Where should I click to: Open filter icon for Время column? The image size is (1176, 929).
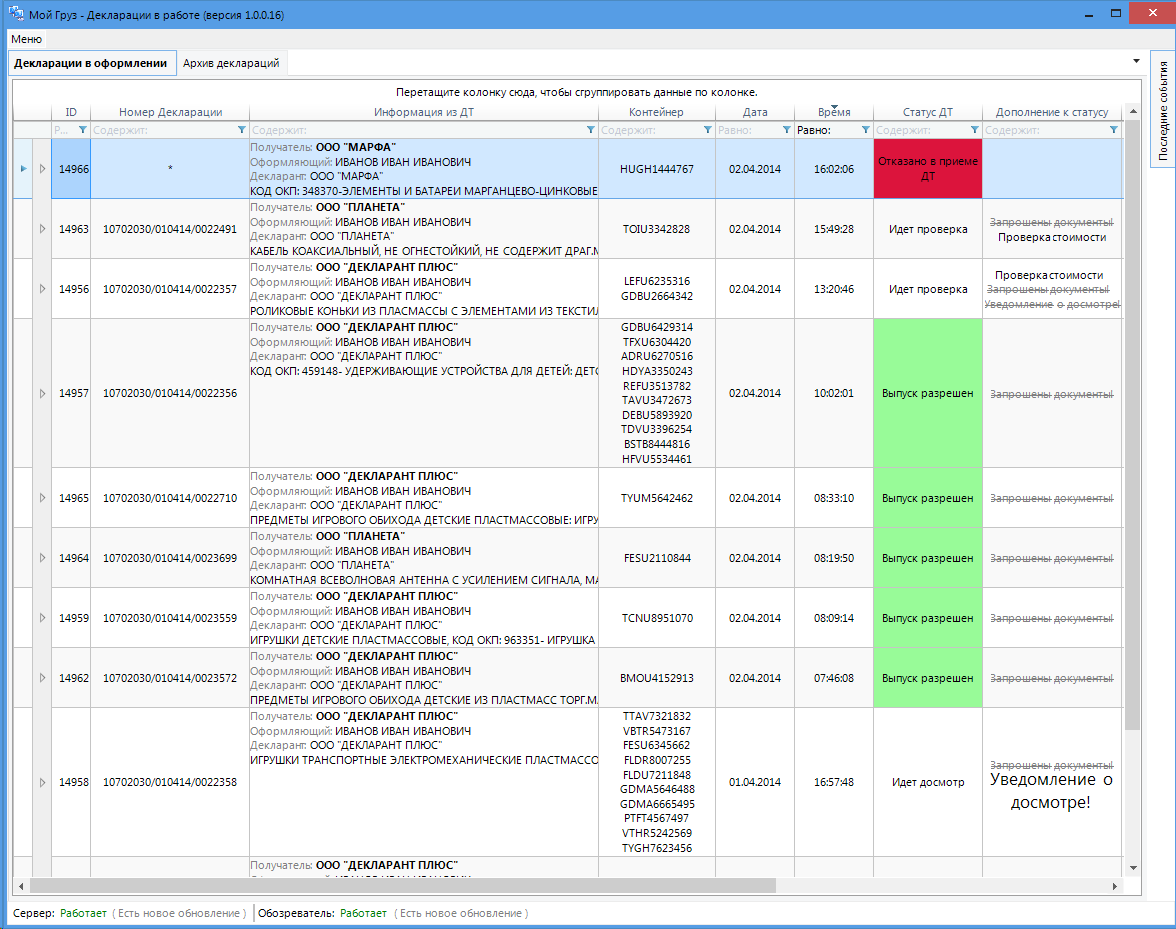pyautogui.click(x=866, y=130)
